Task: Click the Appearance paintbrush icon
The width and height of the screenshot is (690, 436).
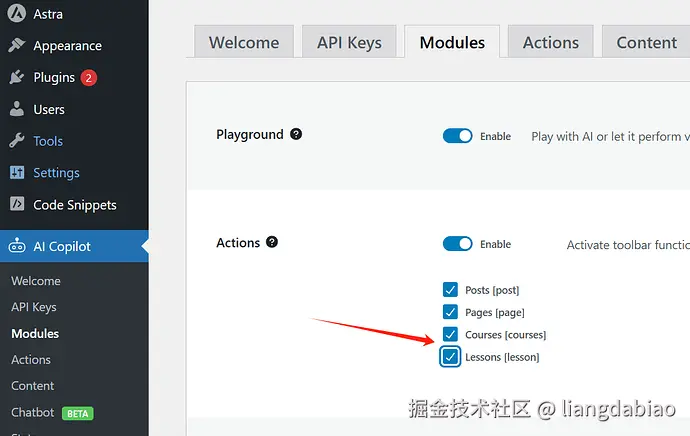Action: pyautogui.click(x=17, y=45)
